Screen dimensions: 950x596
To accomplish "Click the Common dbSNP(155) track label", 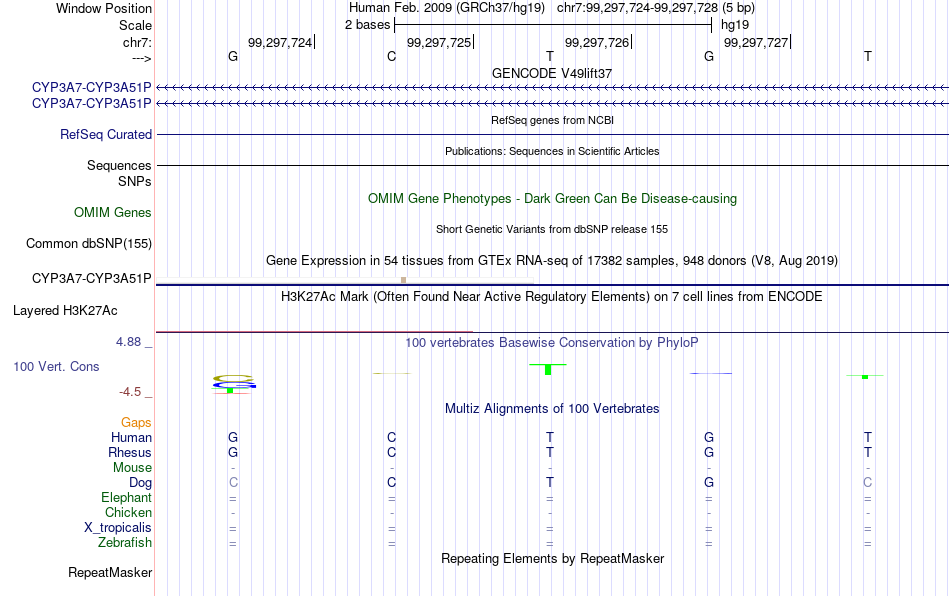I will point(89,243).
